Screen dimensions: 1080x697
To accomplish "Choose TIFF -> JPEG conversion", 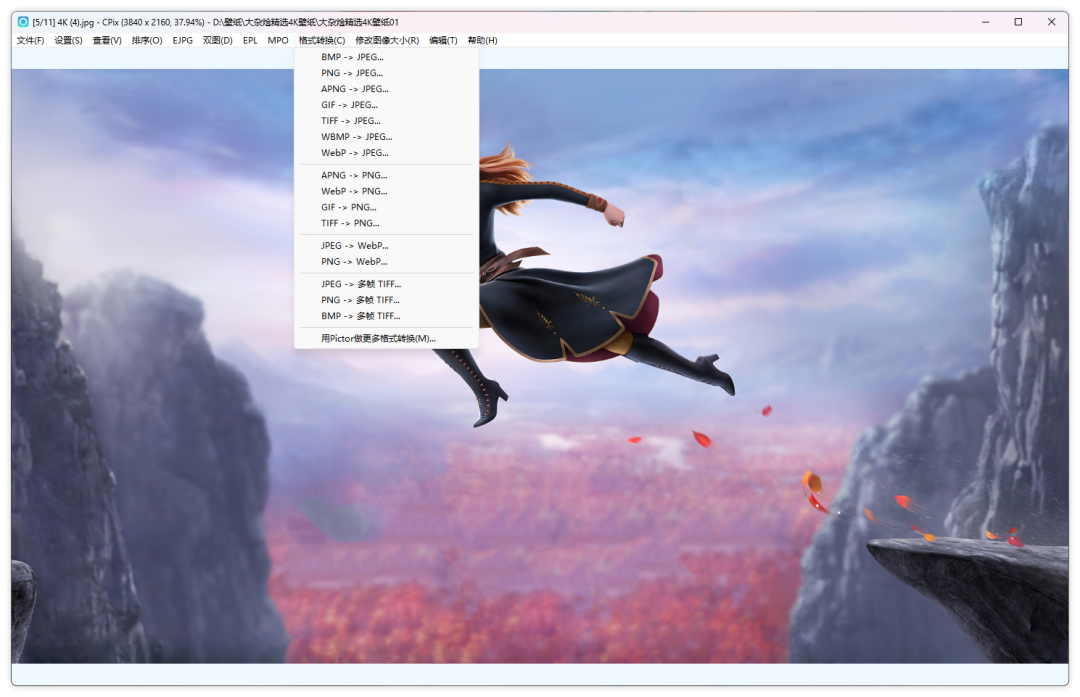I will tap(386, 121).
